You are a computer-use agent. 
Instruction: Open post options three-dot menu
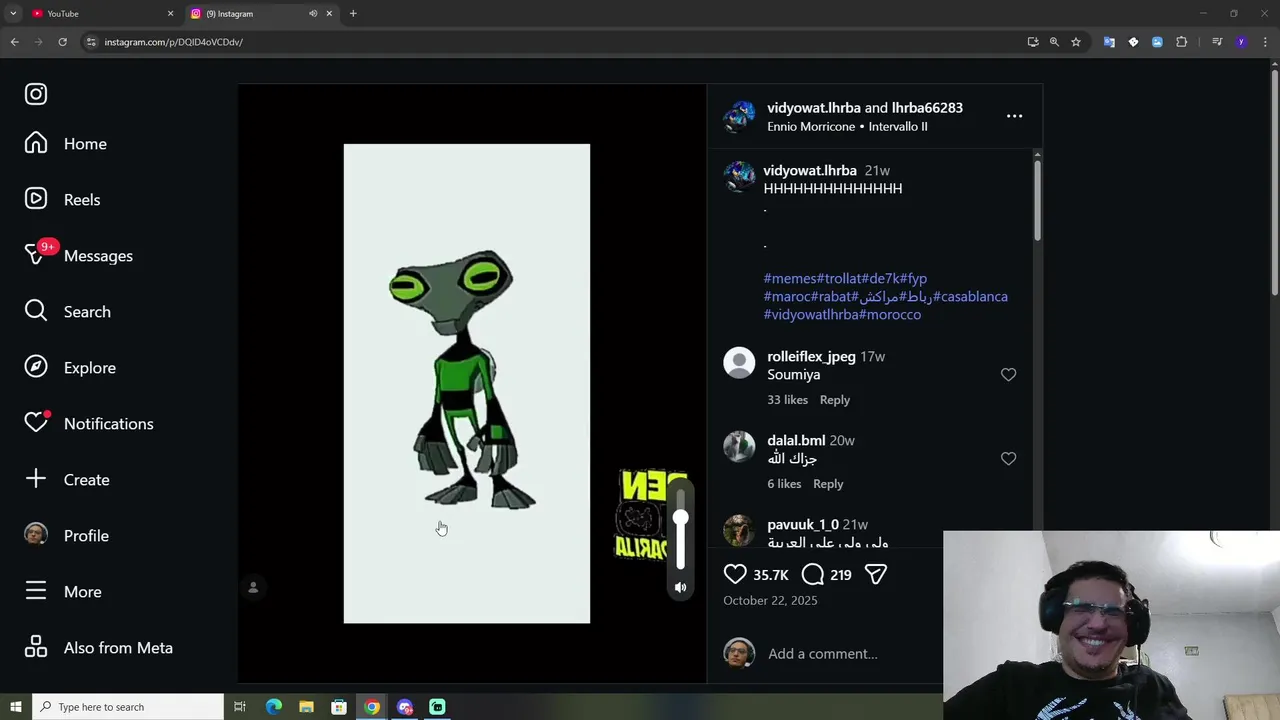pos(1014,116)
